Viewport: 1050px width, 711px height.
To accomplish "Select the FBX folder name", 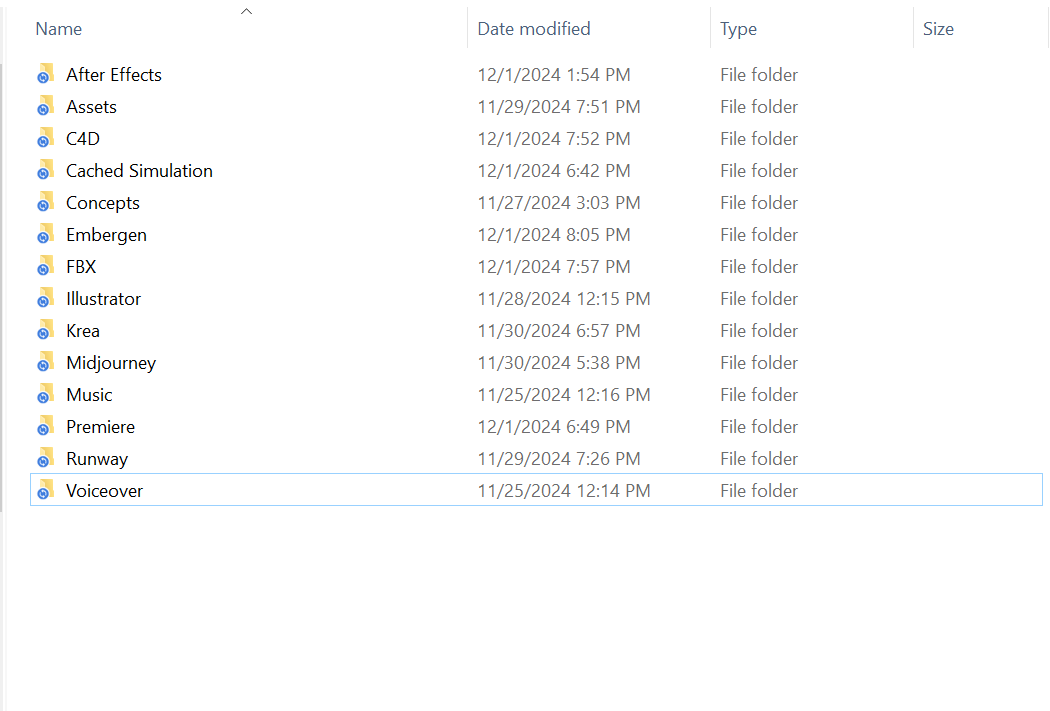I will (81, 266).
